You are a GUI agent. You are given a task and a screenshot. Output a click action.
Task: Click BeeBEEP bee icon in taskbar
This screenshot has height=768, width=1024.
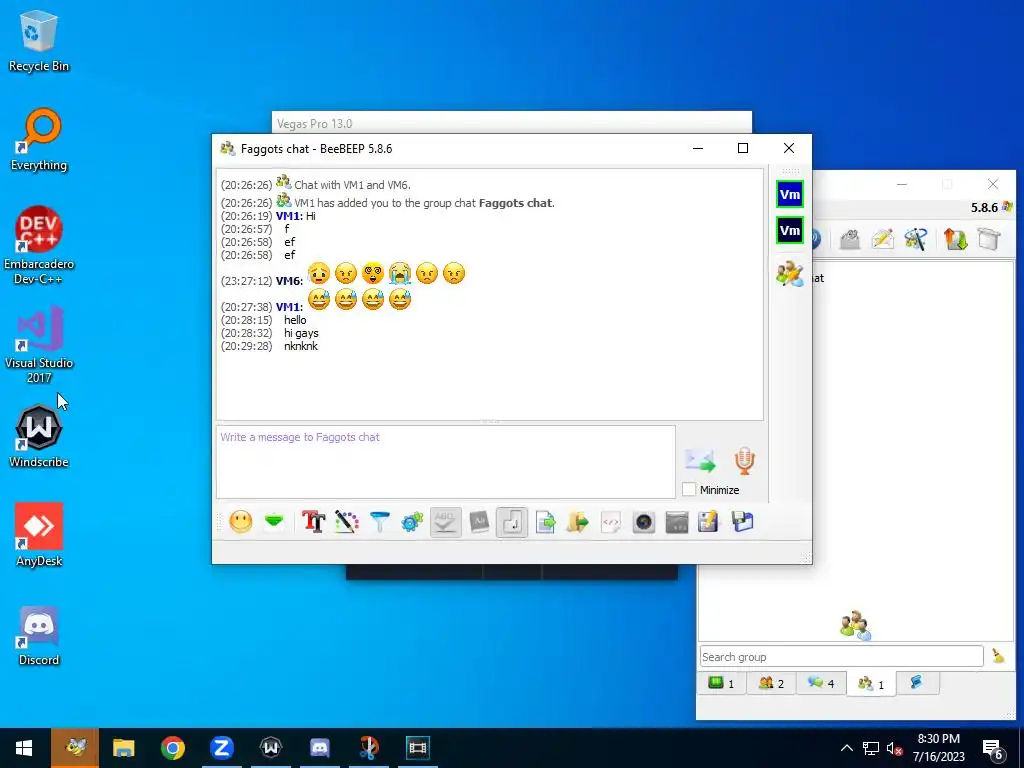click(75, 748)
